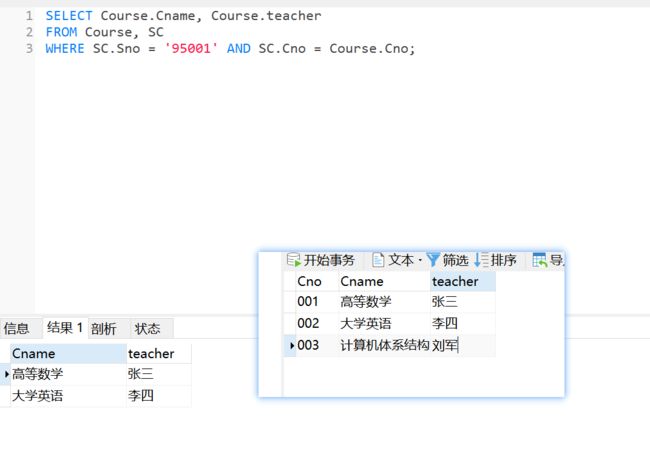Click the 李四 cell in the Course table

(463, 323)
